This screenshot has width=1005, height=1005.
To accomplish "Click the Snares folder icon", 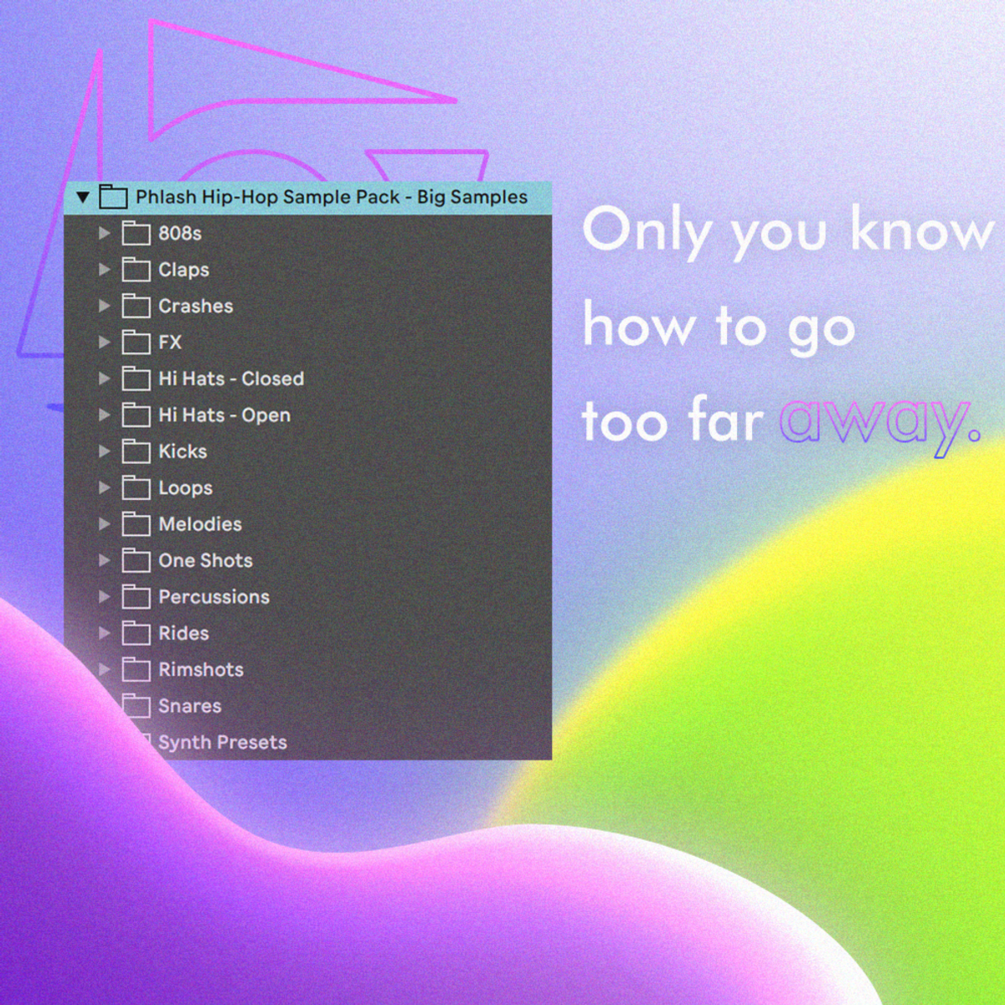I will point(136,706).
